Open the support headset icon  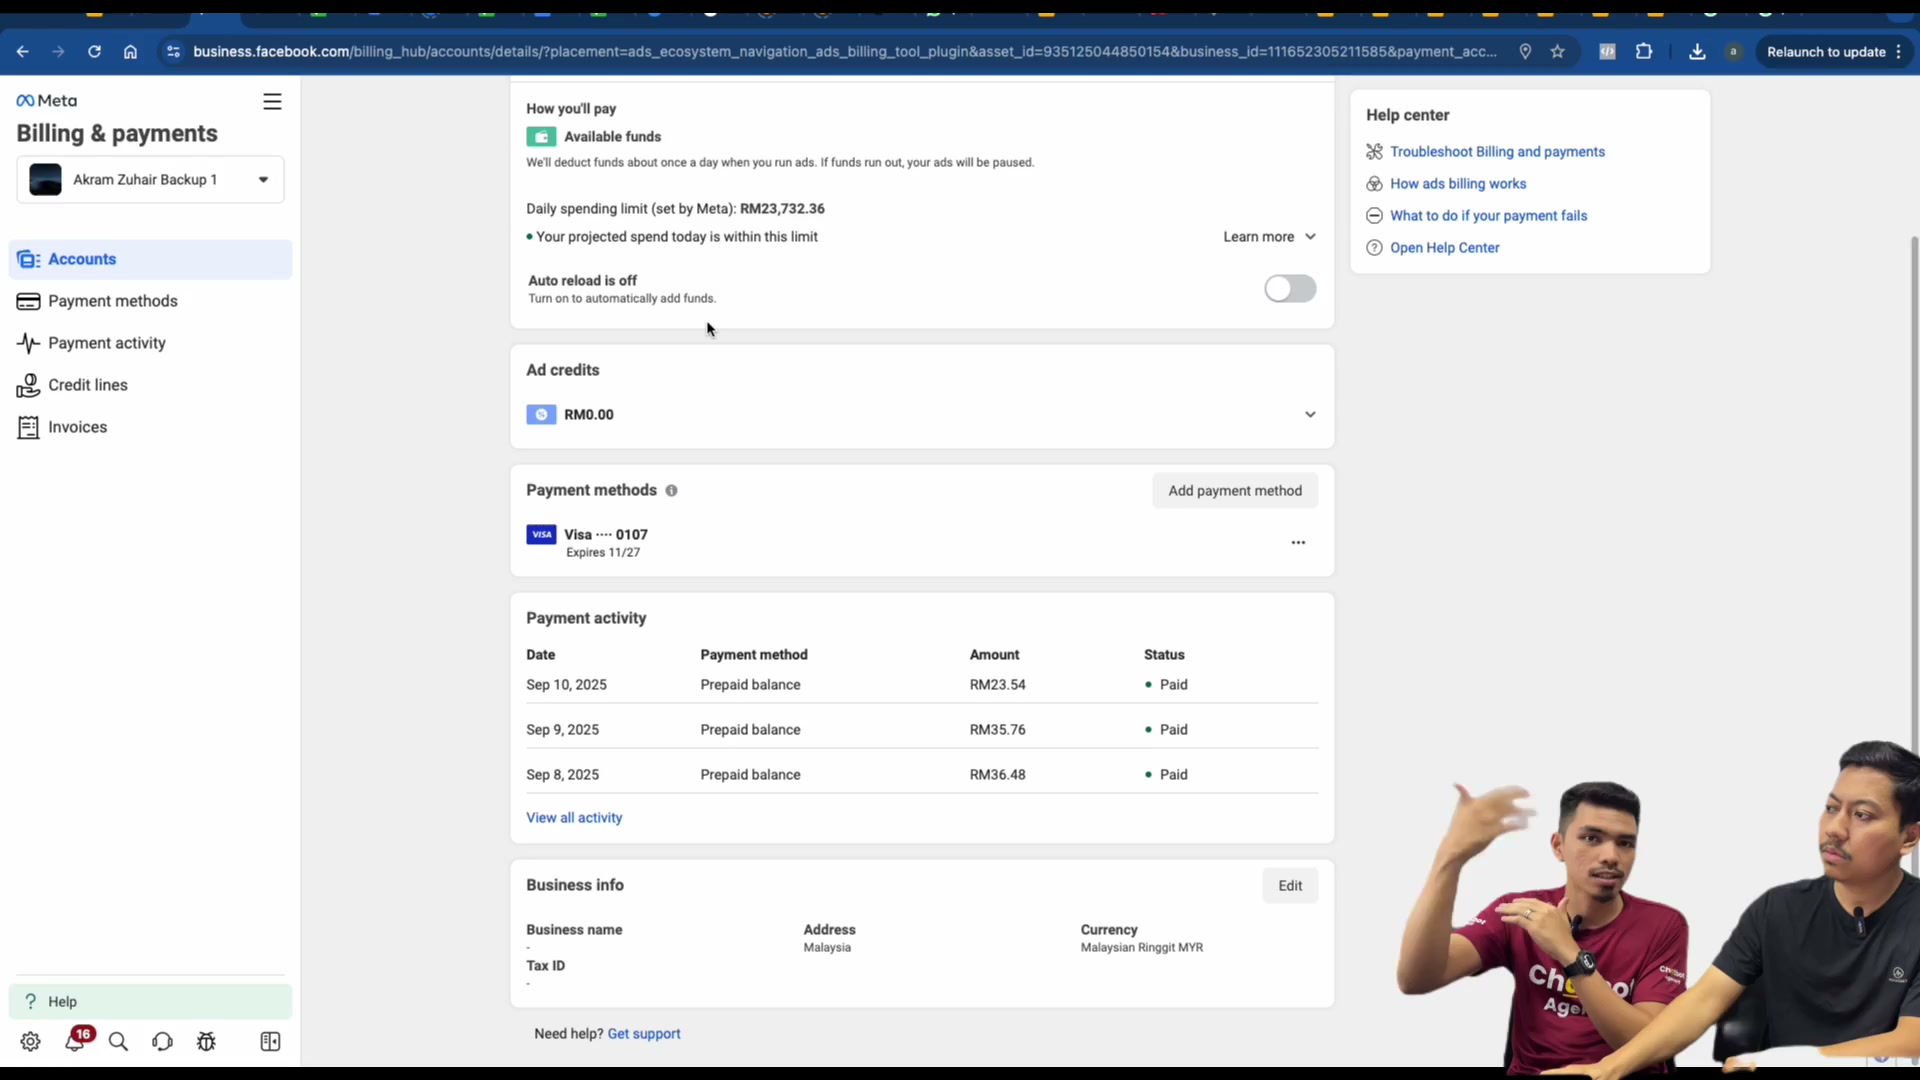pos(162,1042)
